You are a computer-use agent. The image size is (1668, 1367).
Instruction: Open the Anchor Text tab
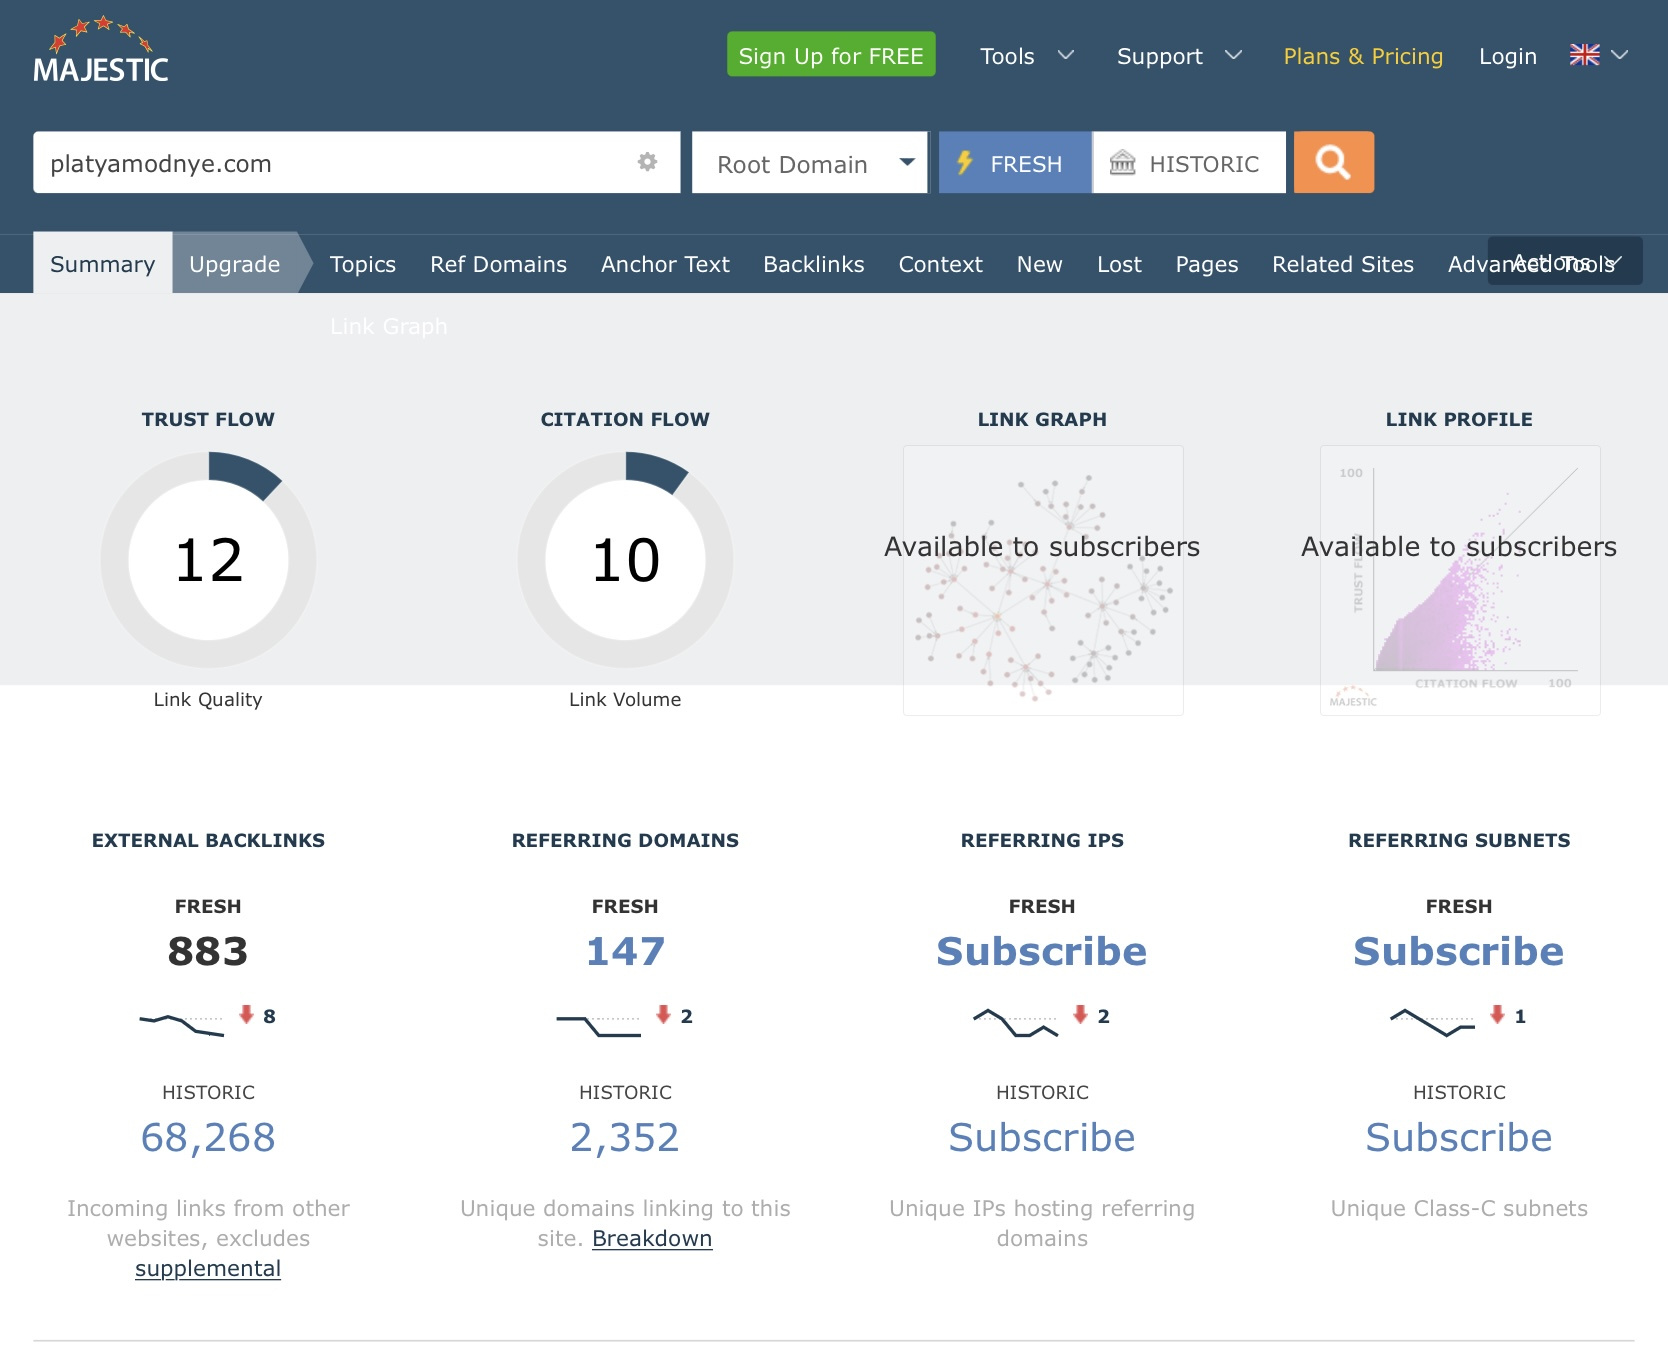tap(665, 264)
